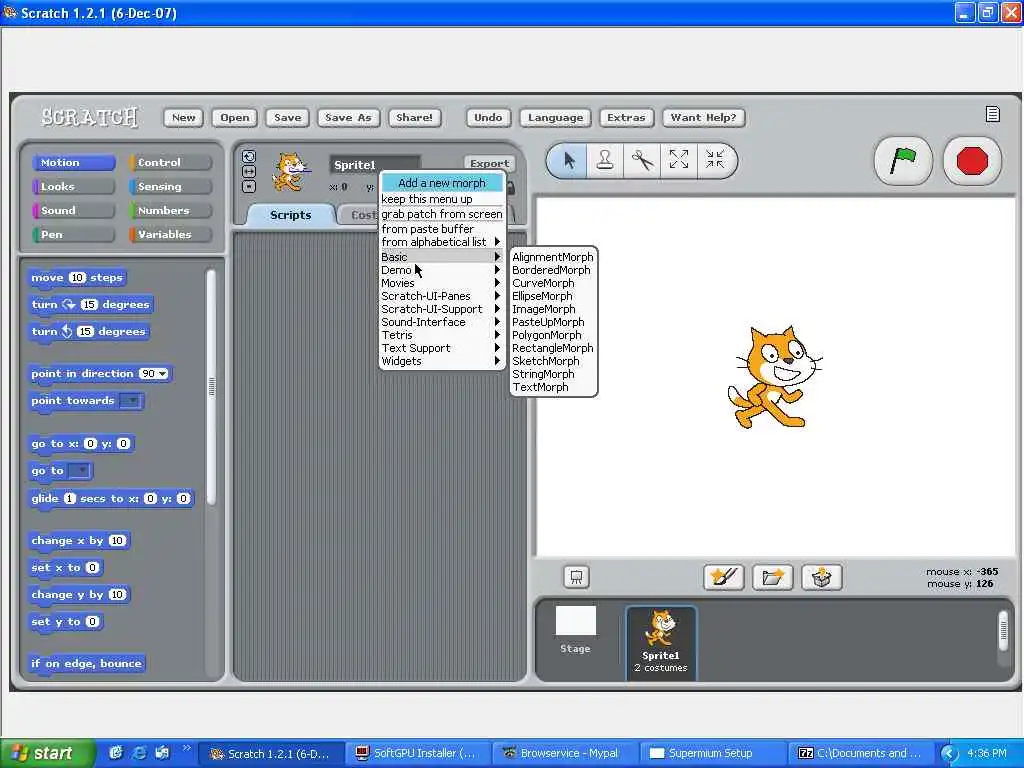Choose the can-rotate rotation style
Image resolution: width=1024 pixels, height=768 pixels.
pos(249,157)
